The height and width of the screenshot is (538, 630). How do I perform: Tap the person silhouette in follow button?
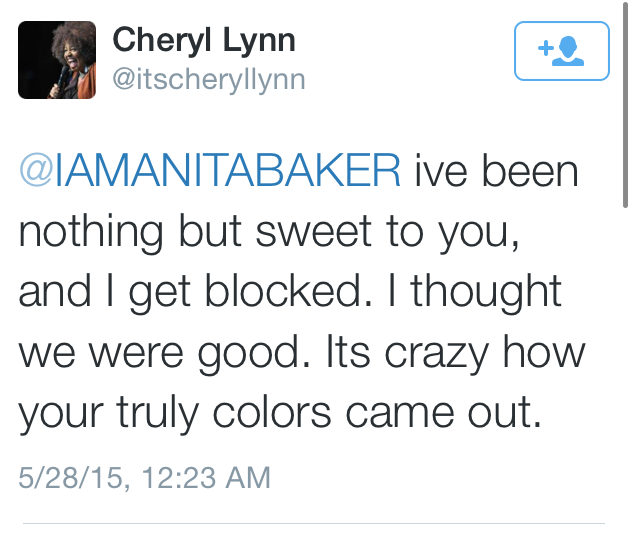click(570, 53)
